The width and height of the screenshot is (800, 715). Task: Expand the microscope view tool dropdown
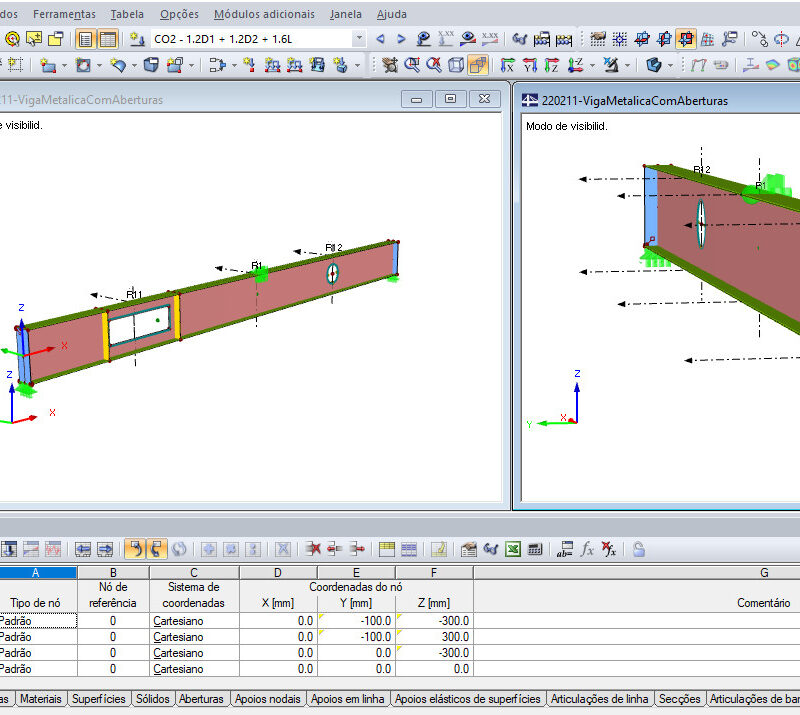click(627, 65)
